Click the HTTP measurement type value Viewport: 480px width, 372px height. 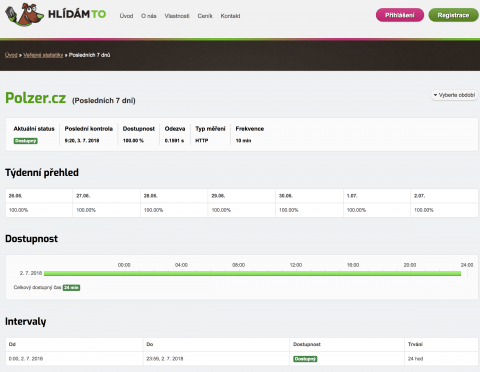pyautogui.click(x=202, y=141)
